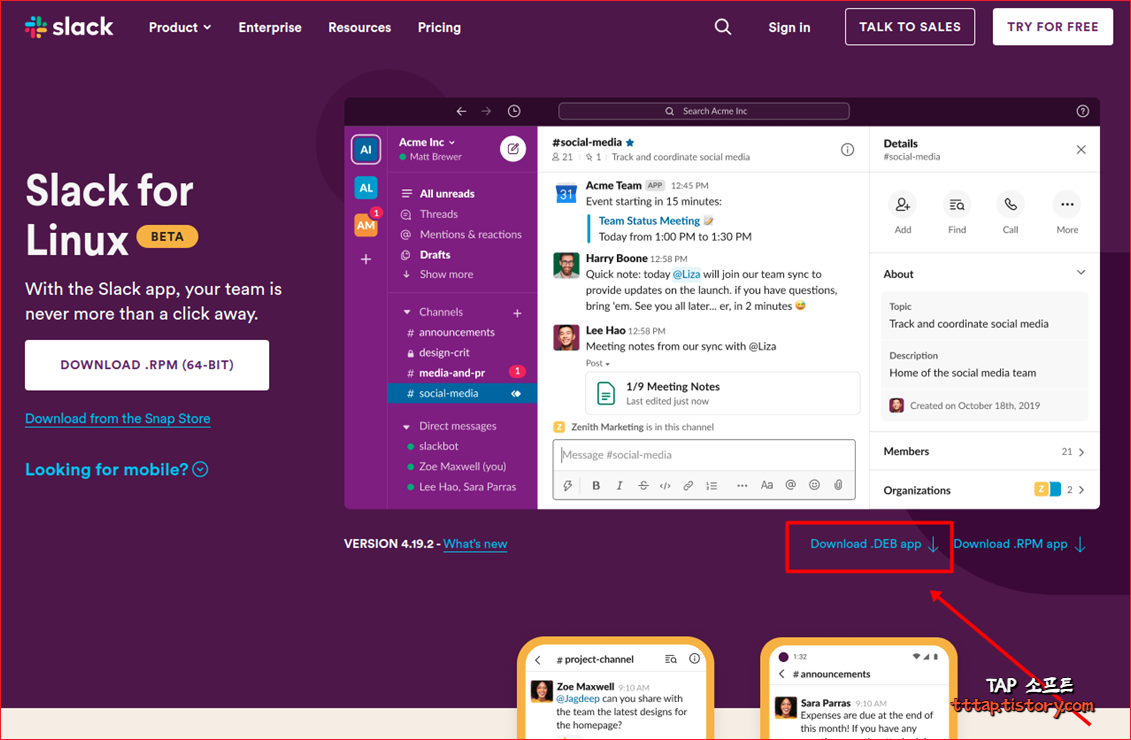Open the site search magnifier icon
1131x740 pixels.
point(723,27)
